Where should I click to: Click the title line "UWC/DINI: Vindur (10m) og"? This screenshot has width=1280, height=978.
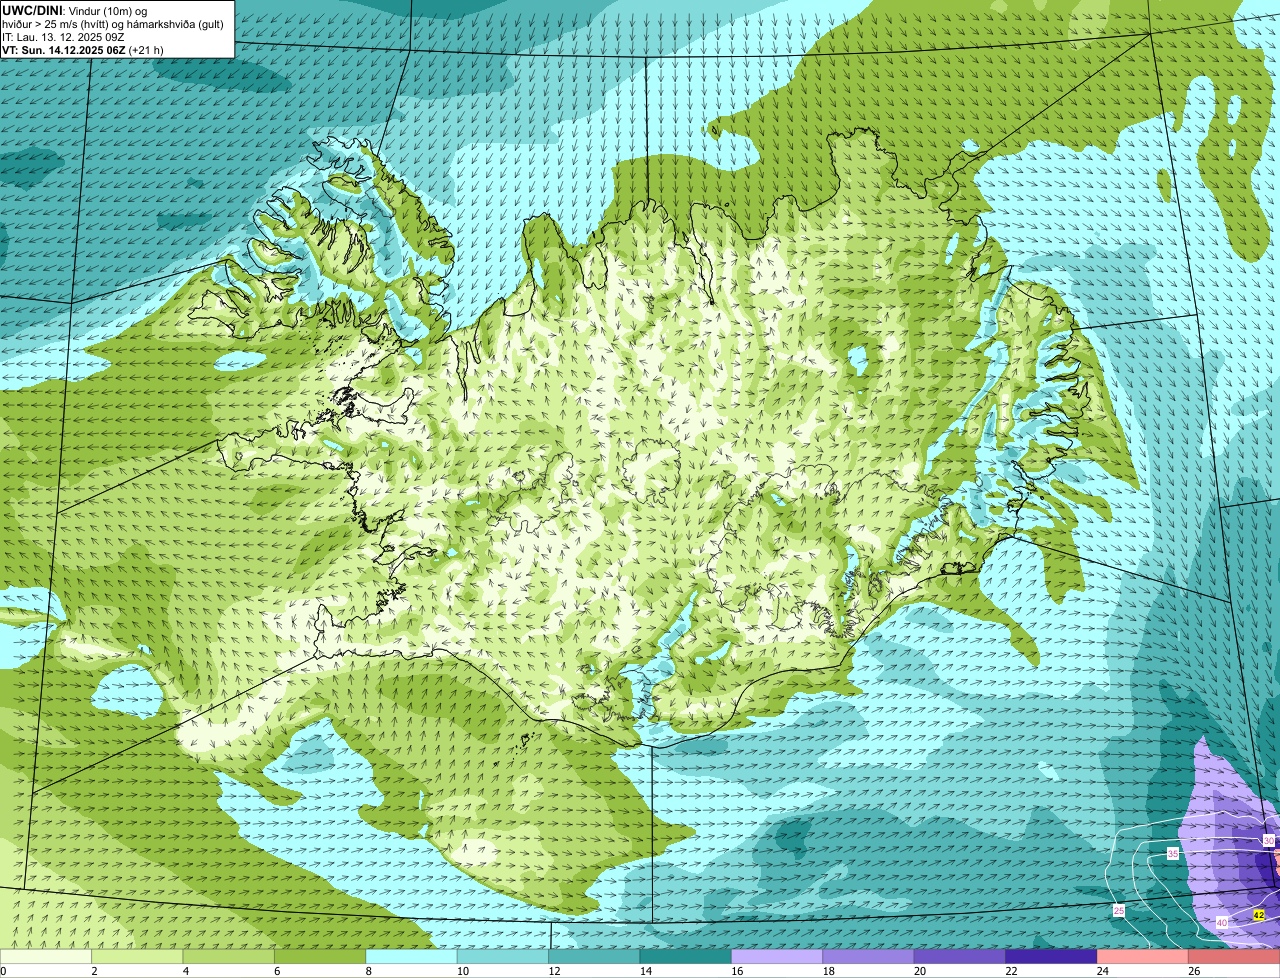tap(74, 10)
